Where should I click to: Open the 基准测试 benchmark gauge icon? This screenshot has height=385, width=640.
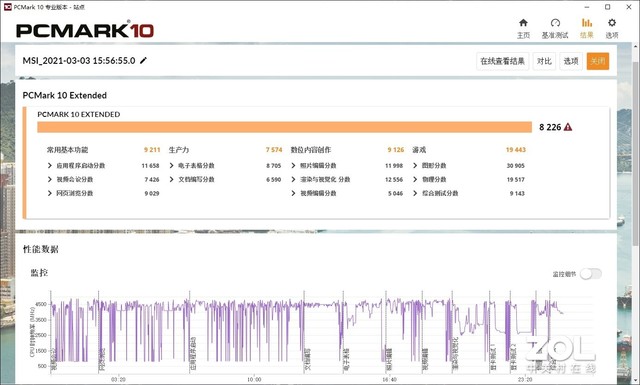[x=555, y=23]
